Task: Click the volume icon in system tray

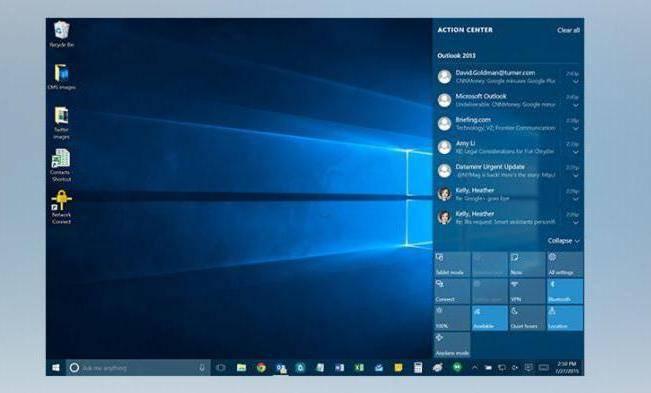Action: (x=515, y=368)
